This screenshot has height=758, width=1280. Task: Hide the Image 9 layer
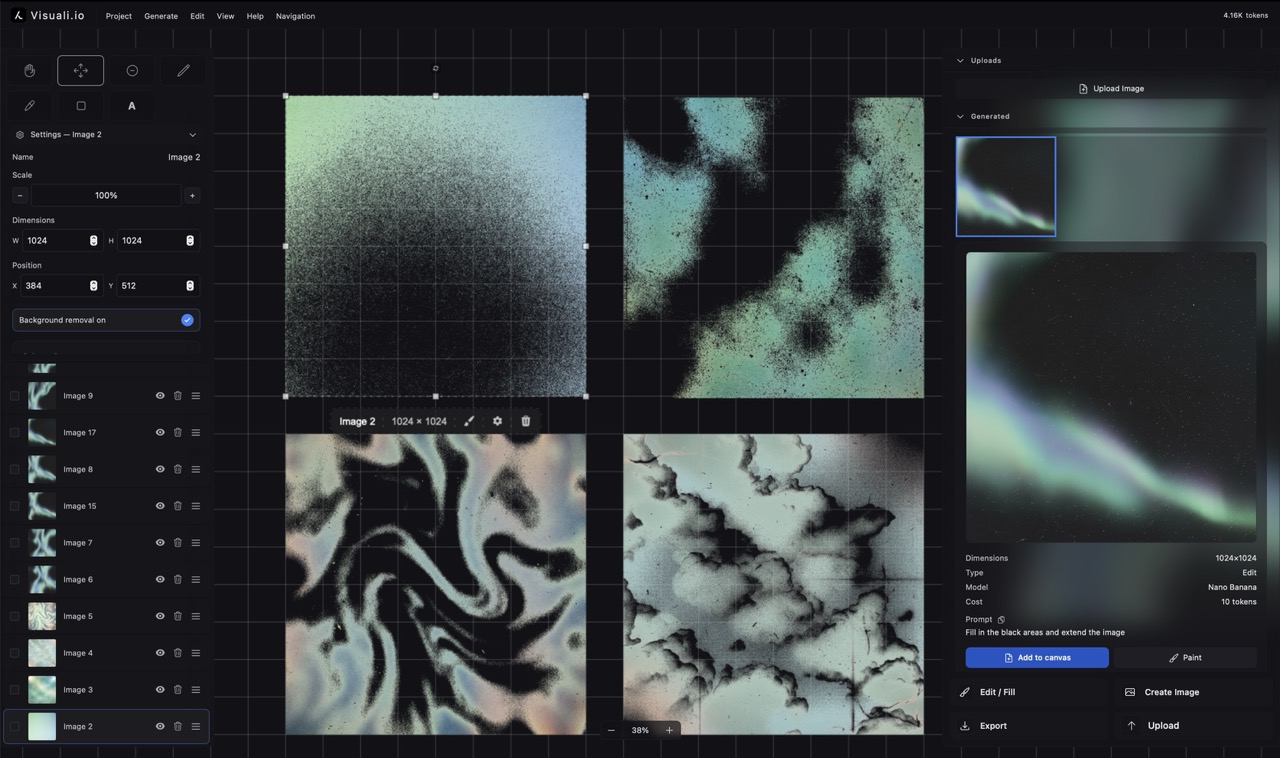click(159, 395)
